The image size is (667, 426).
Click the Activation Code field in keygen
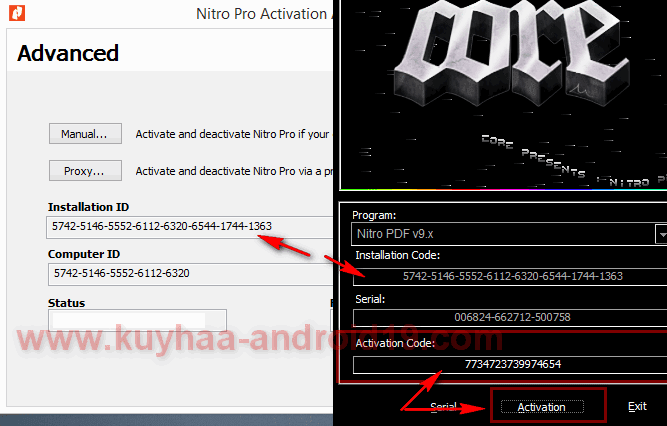(x=510, y=365)
